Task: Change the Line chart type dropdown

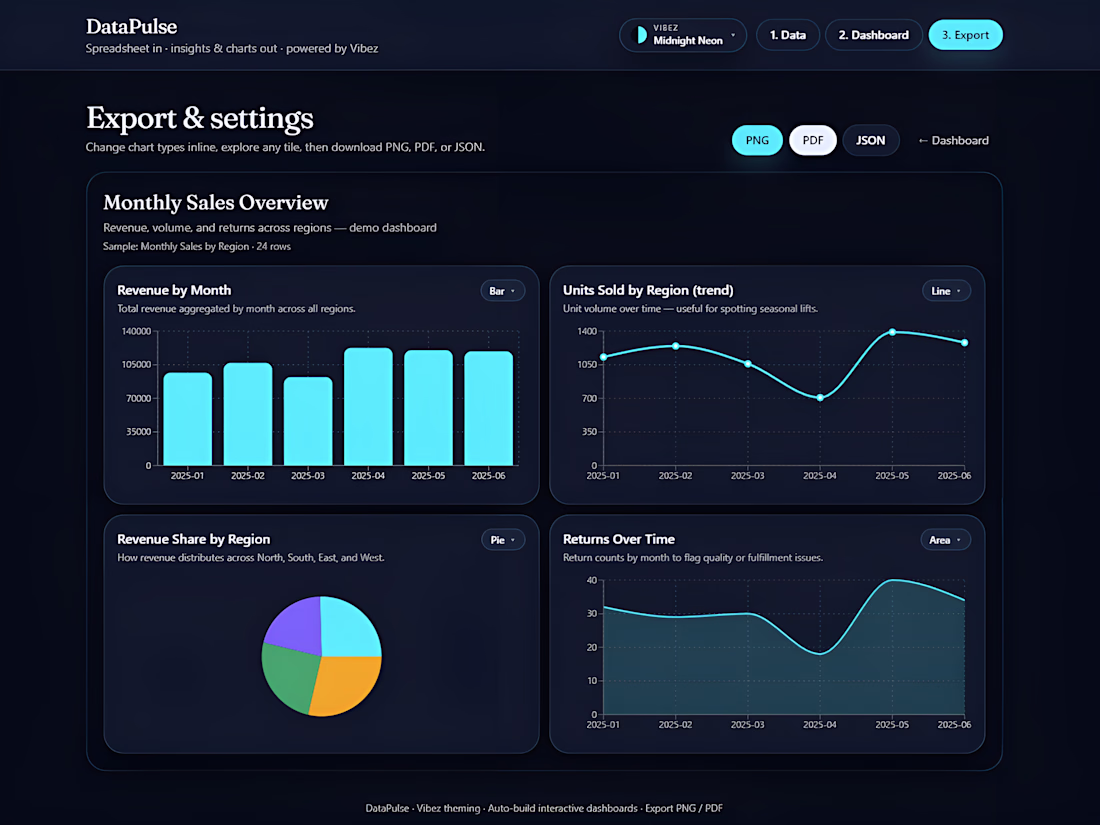Action: tap(946, 291)
